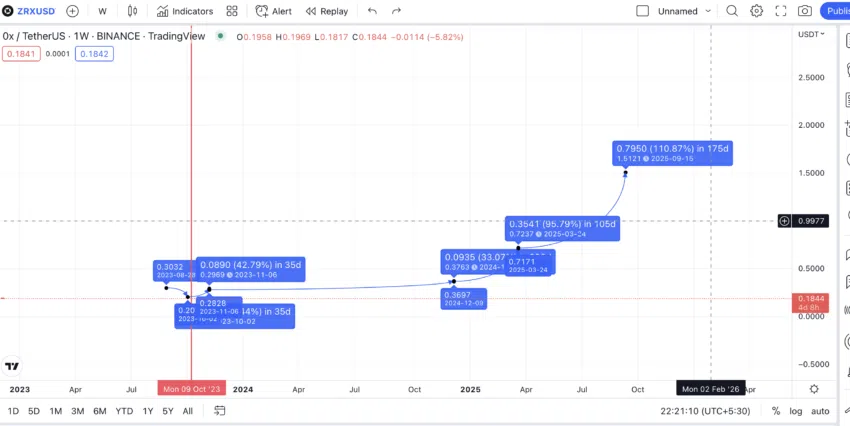Screen dimensions: 850x426
Task: Add a symbol with the plus icon
Action: click(72, 11)
